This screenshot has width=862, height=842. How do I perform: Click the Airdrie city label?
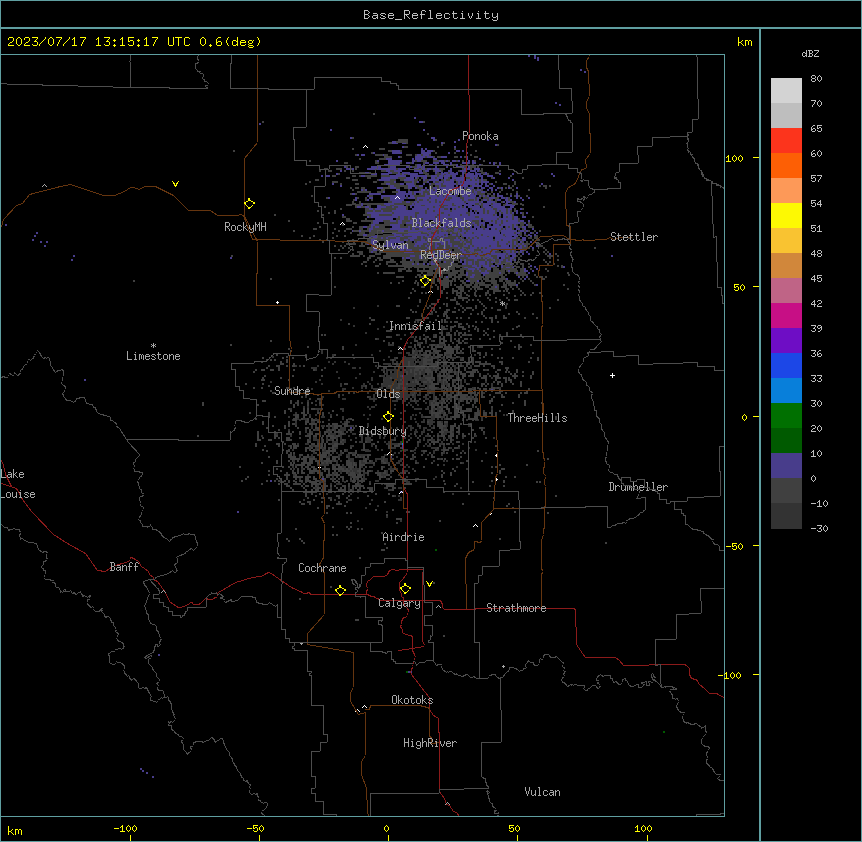click(403, 537)
